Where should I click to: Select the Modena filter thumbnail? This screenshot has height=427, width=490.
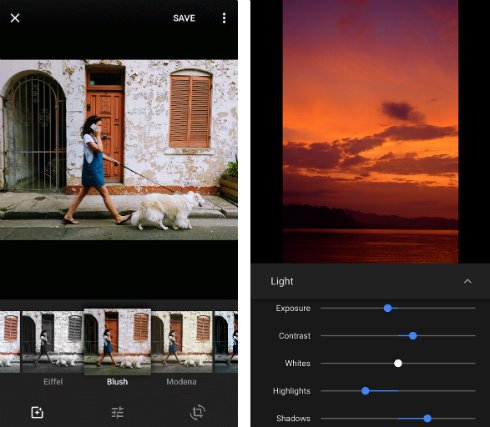182,342
